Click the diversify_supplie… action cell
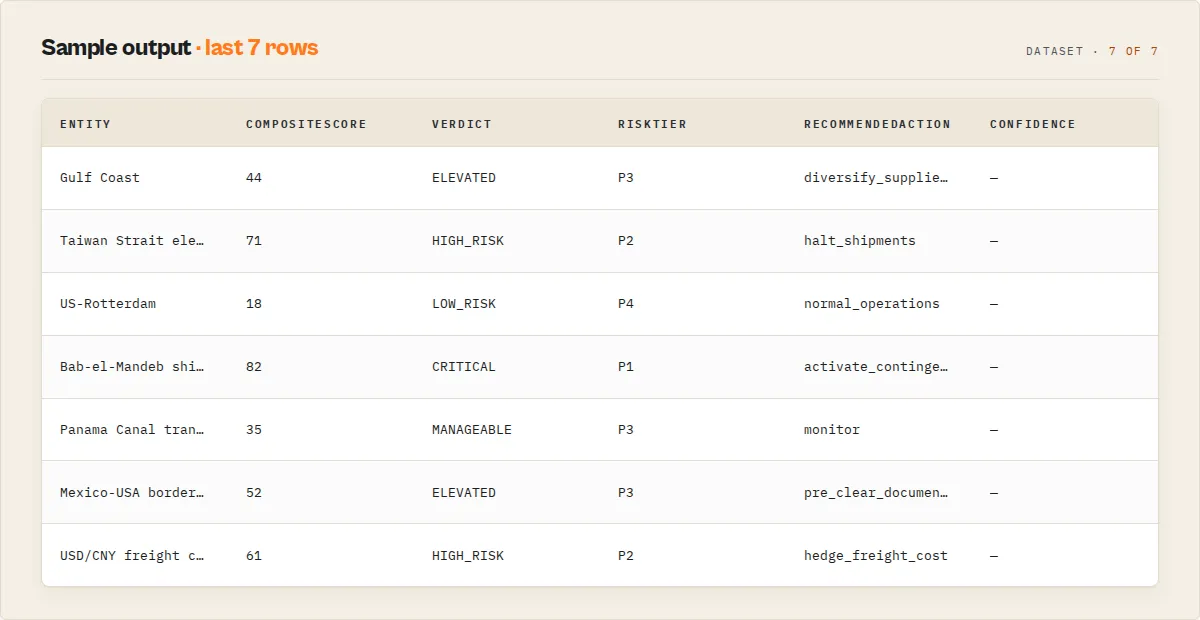 pos(876,178)
